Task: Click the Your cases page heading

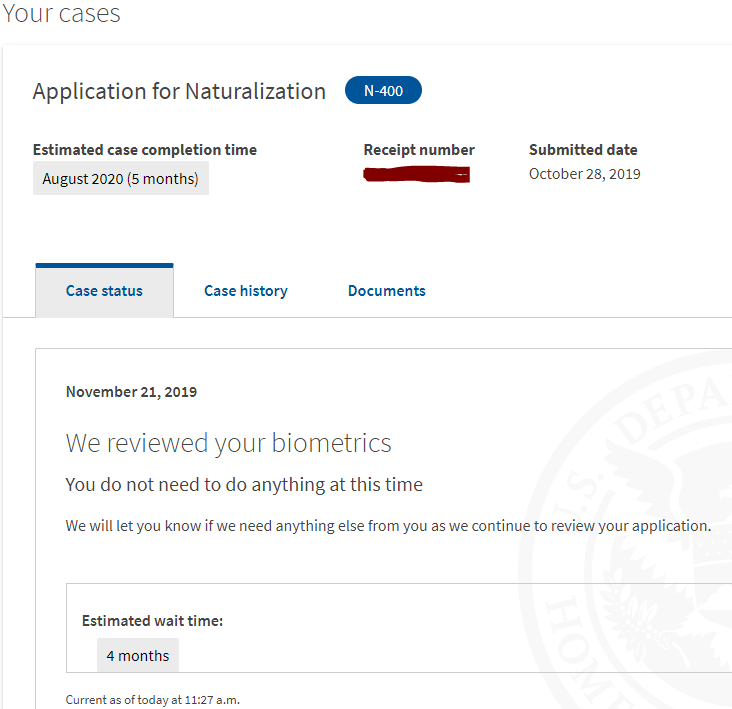Action: (61, 13)
